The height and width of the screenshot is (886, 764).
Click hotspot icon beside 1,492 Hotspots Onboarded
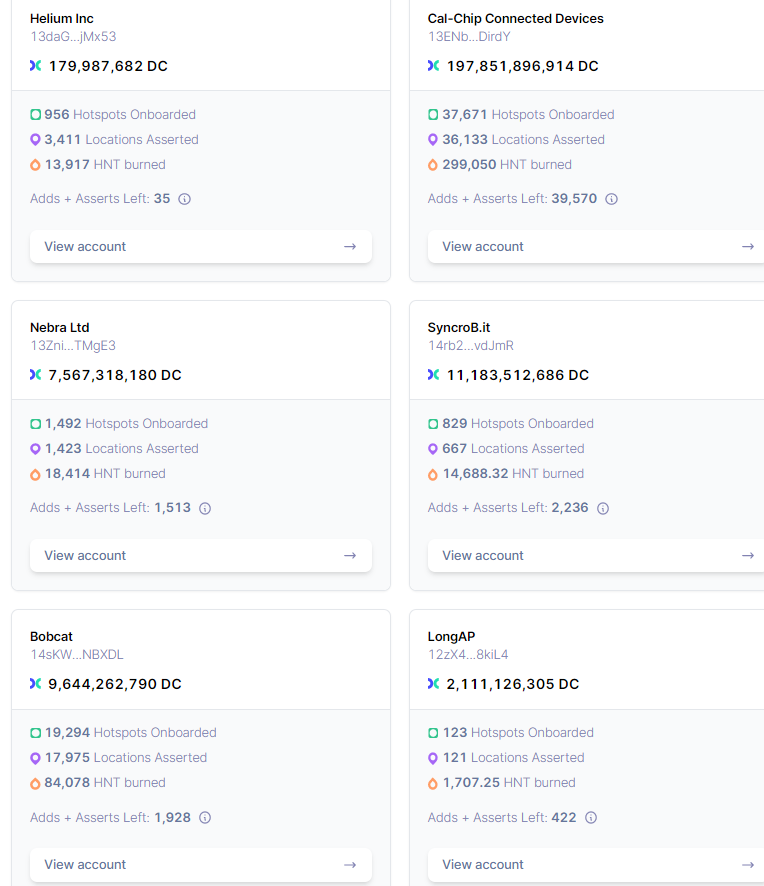[x=36, y=424]
